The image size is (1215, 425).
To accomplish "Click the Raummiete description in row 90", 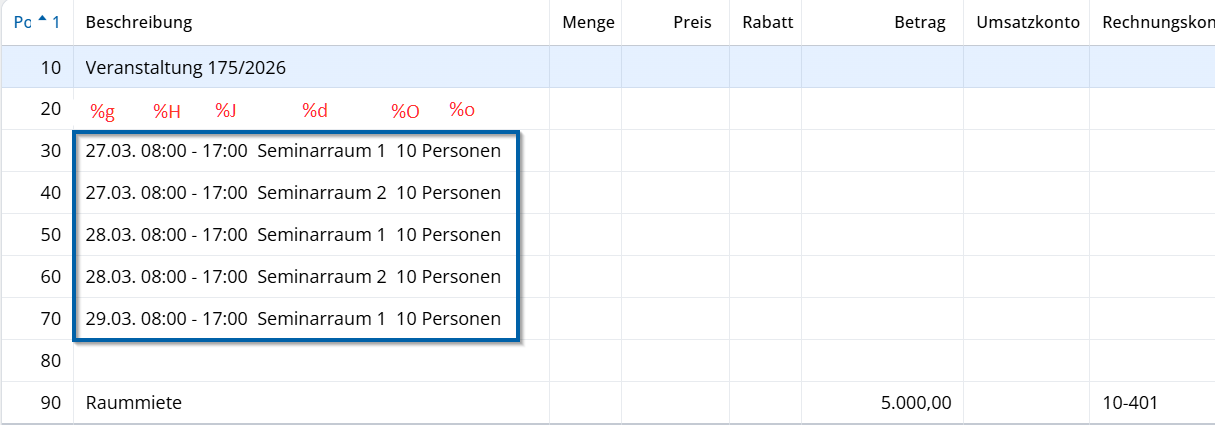I will click(x=133, y=403).
